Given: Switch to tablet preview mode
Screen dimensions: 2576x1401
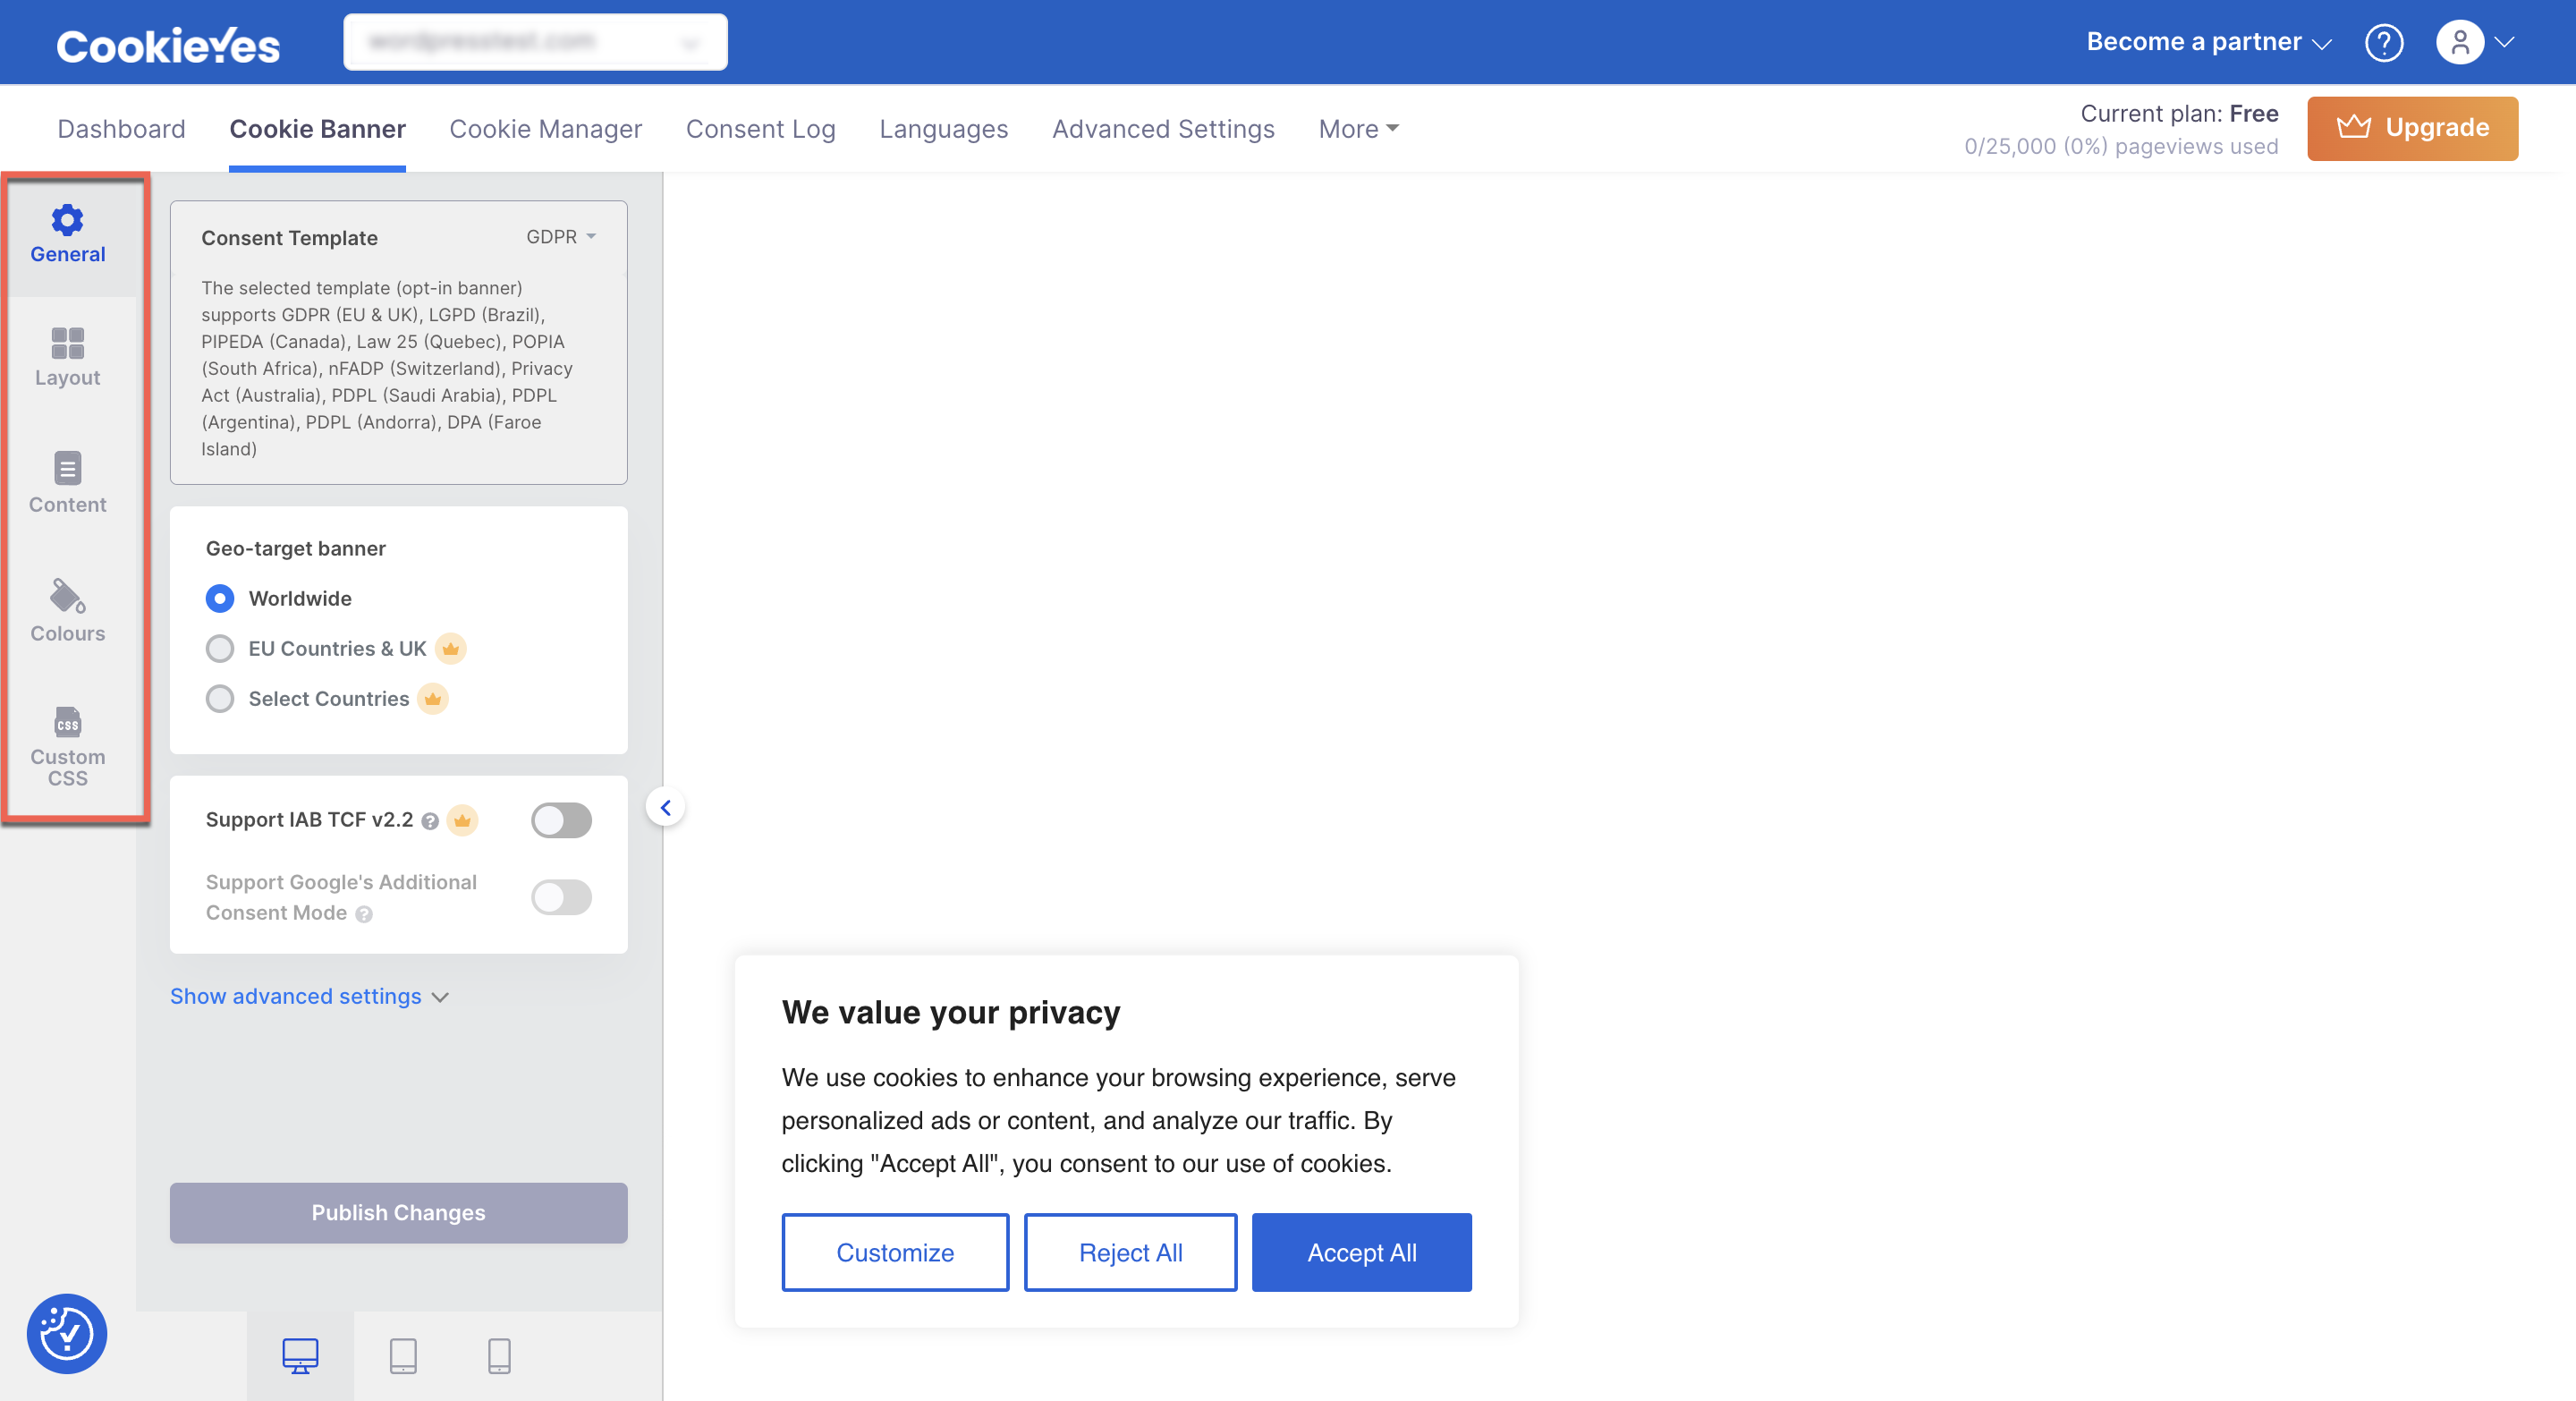Looking at the screenshot, I should tap(403, 1356).
